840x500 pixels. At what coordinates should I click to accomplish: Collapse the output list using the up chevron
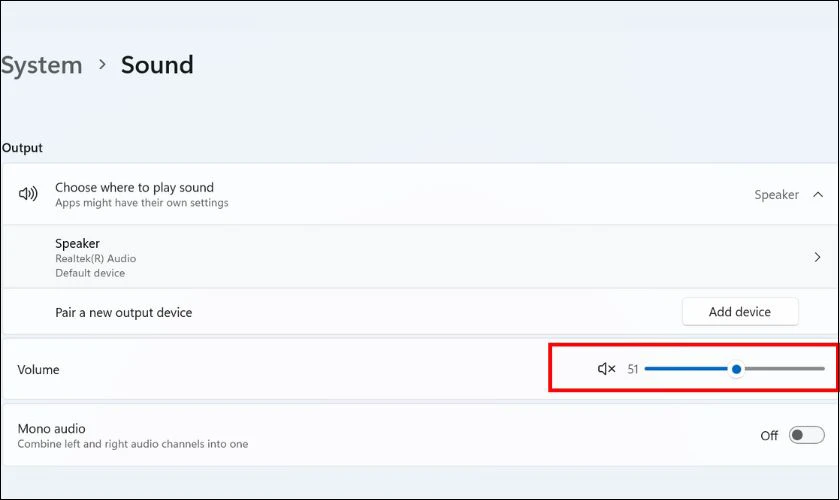tap(818, 195)
